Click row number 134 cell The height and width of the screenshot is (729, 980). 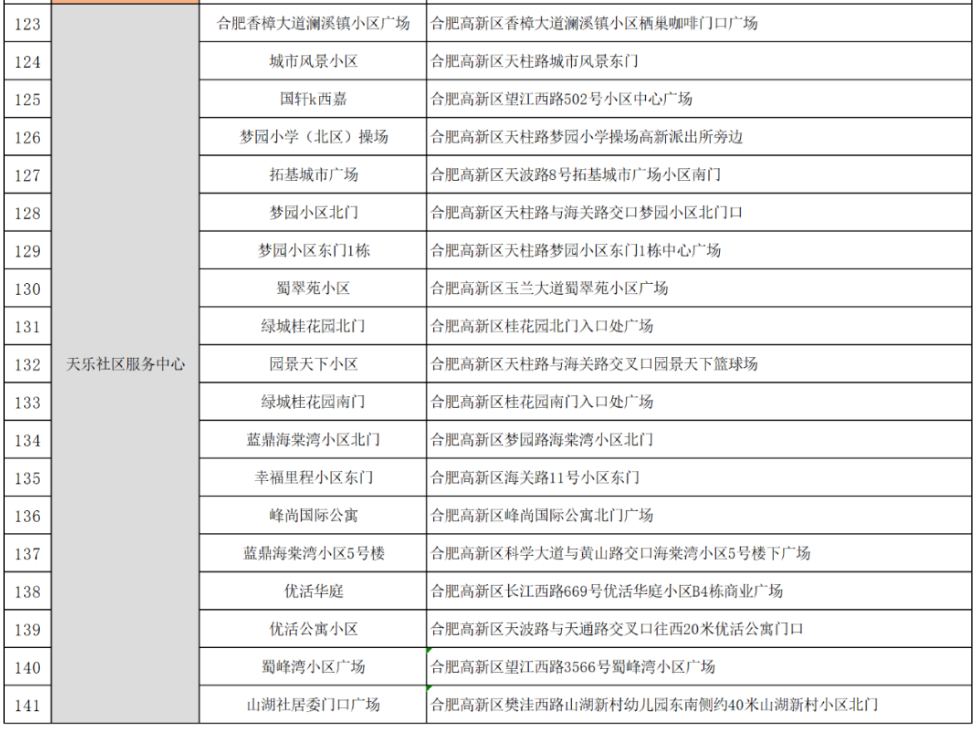click(28, 440)
